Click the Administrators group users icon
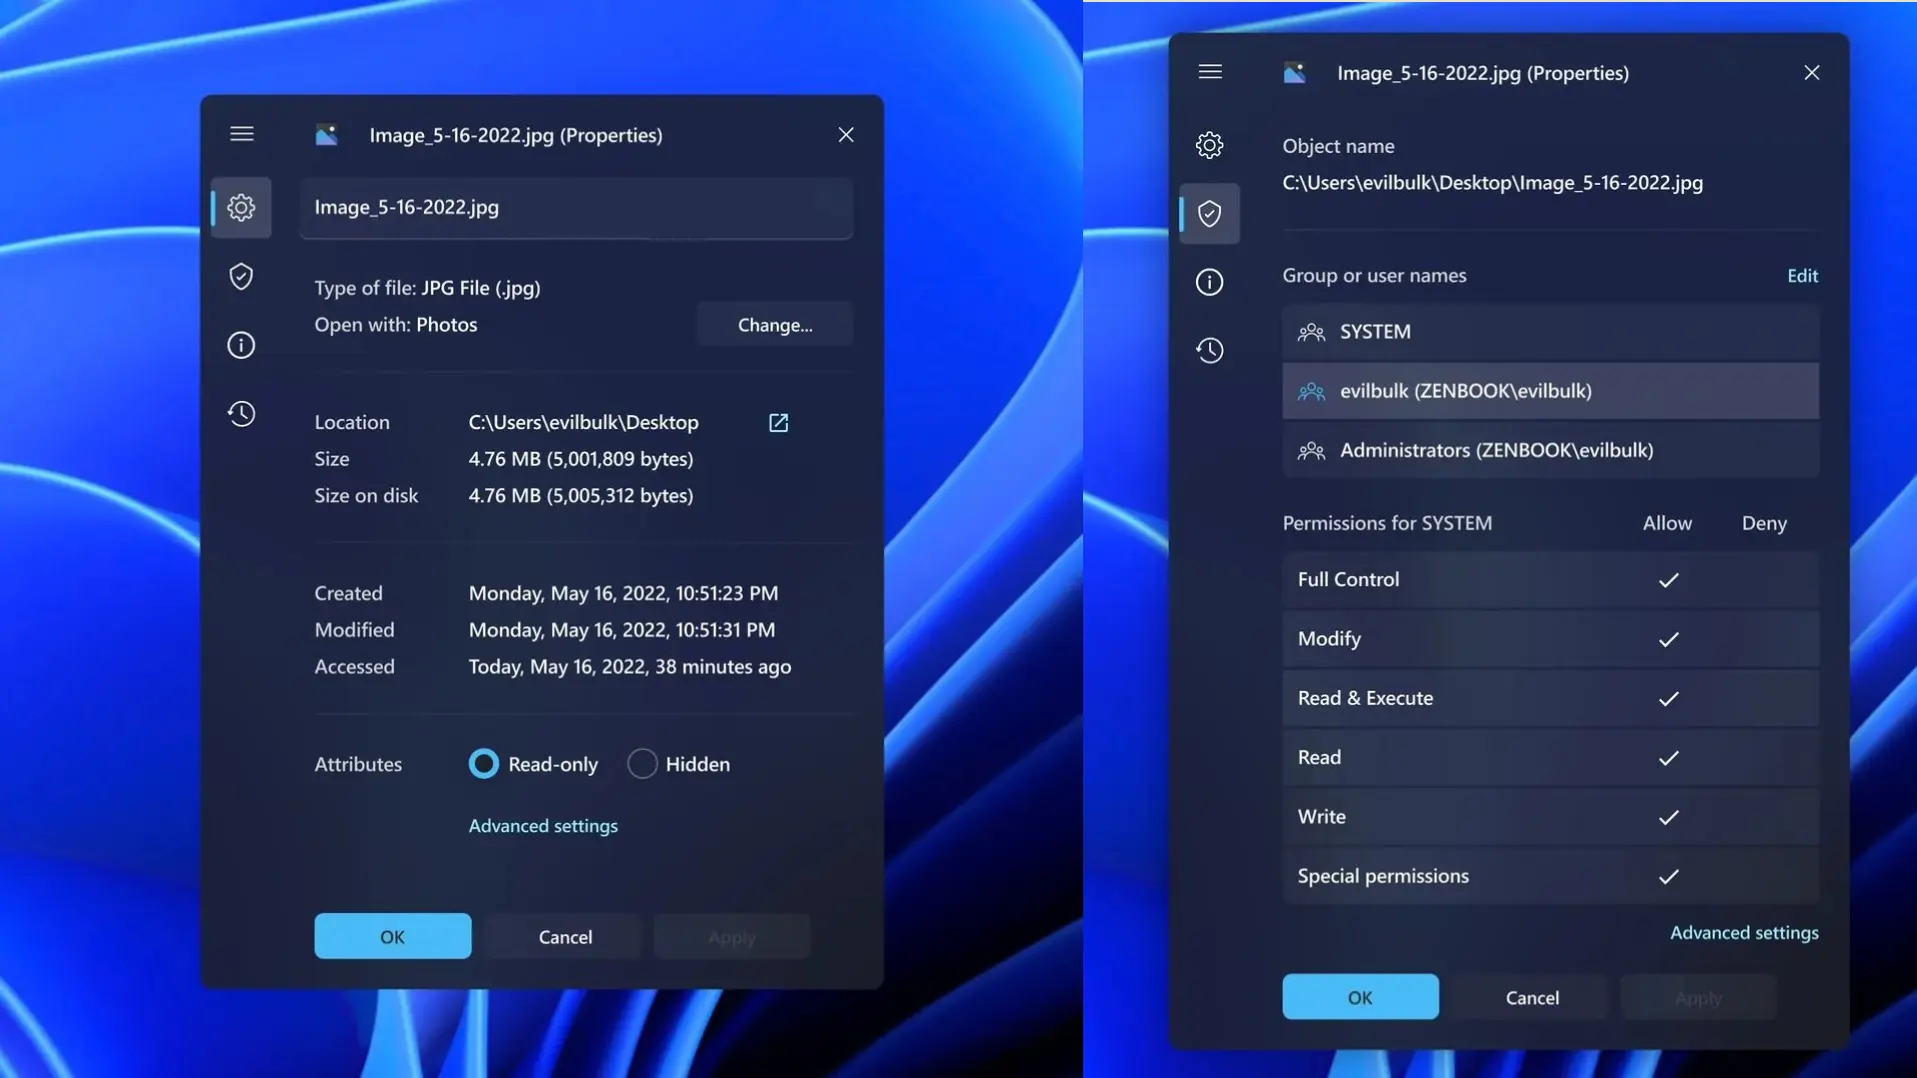Viewport: 1917px width, 1078px height. pyautogui.click(x=1311, y=451)
